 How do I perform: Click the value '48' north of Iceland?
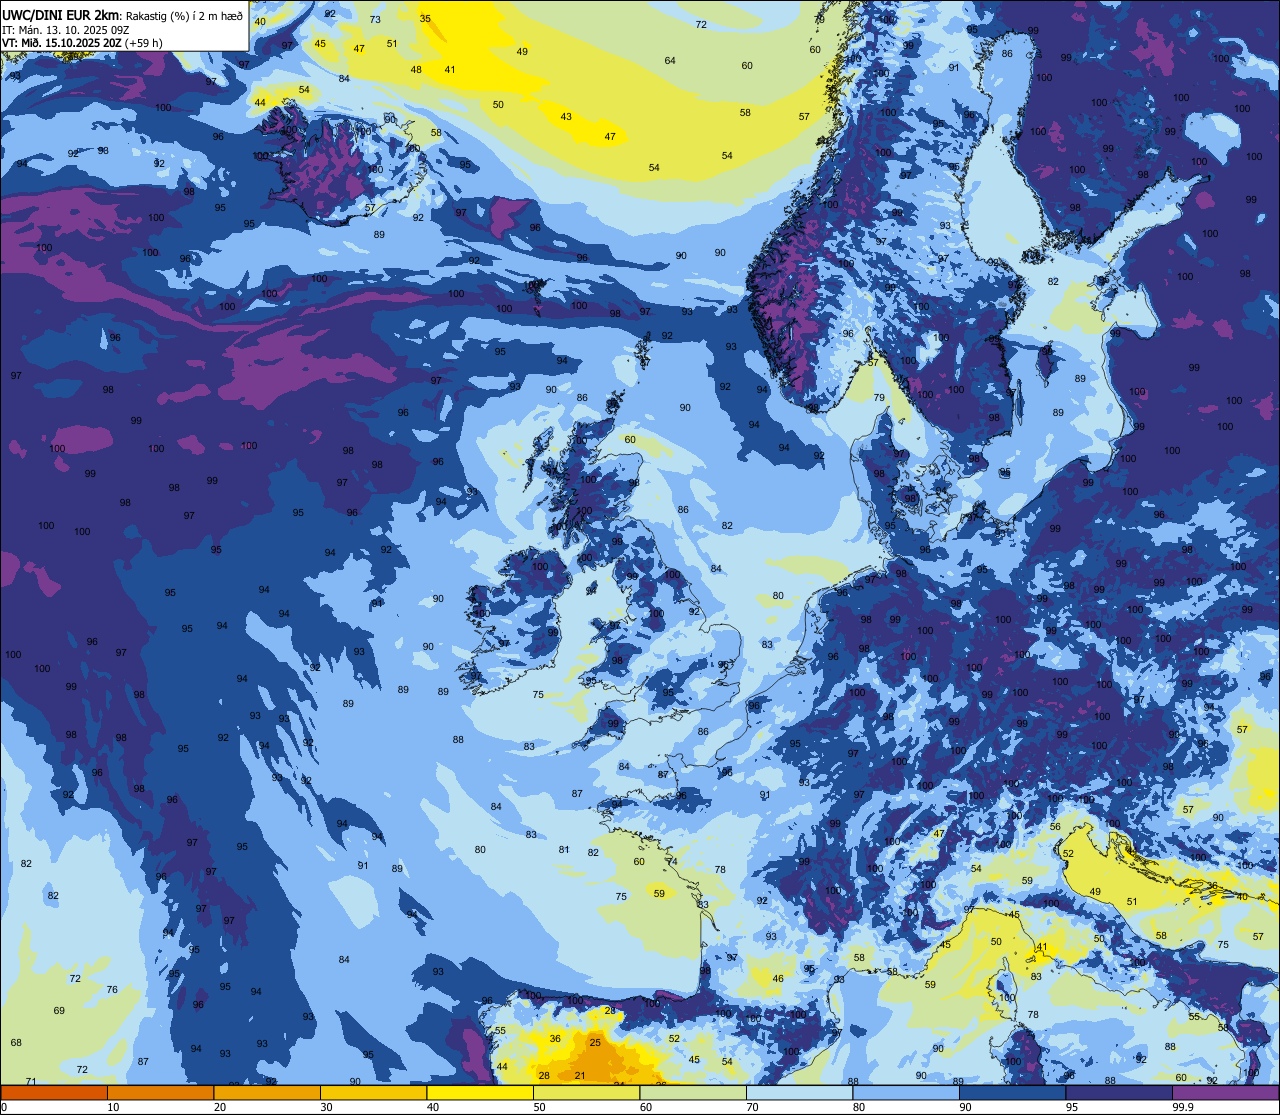click(416, 70)
